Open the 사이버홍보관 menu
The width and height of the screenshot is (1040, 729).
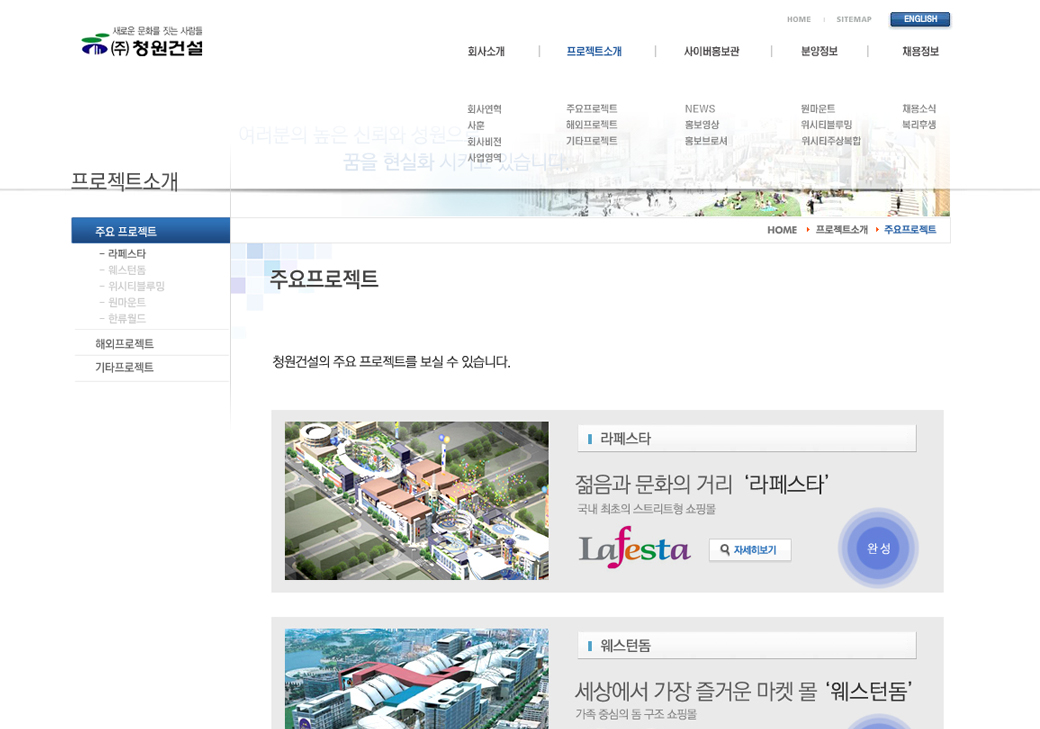(711, 52)
